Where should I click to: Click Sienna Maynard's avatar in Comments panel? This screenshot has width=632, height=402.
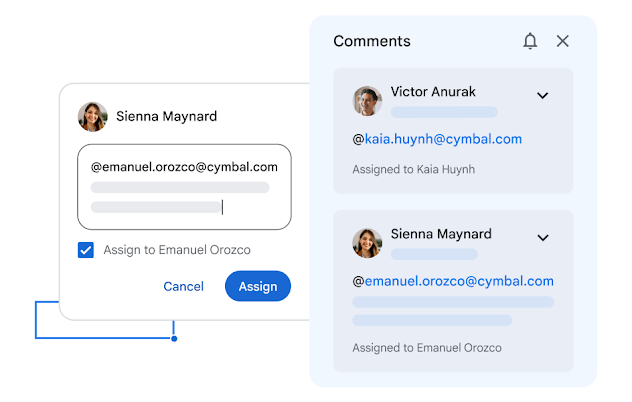click(368, 243)
